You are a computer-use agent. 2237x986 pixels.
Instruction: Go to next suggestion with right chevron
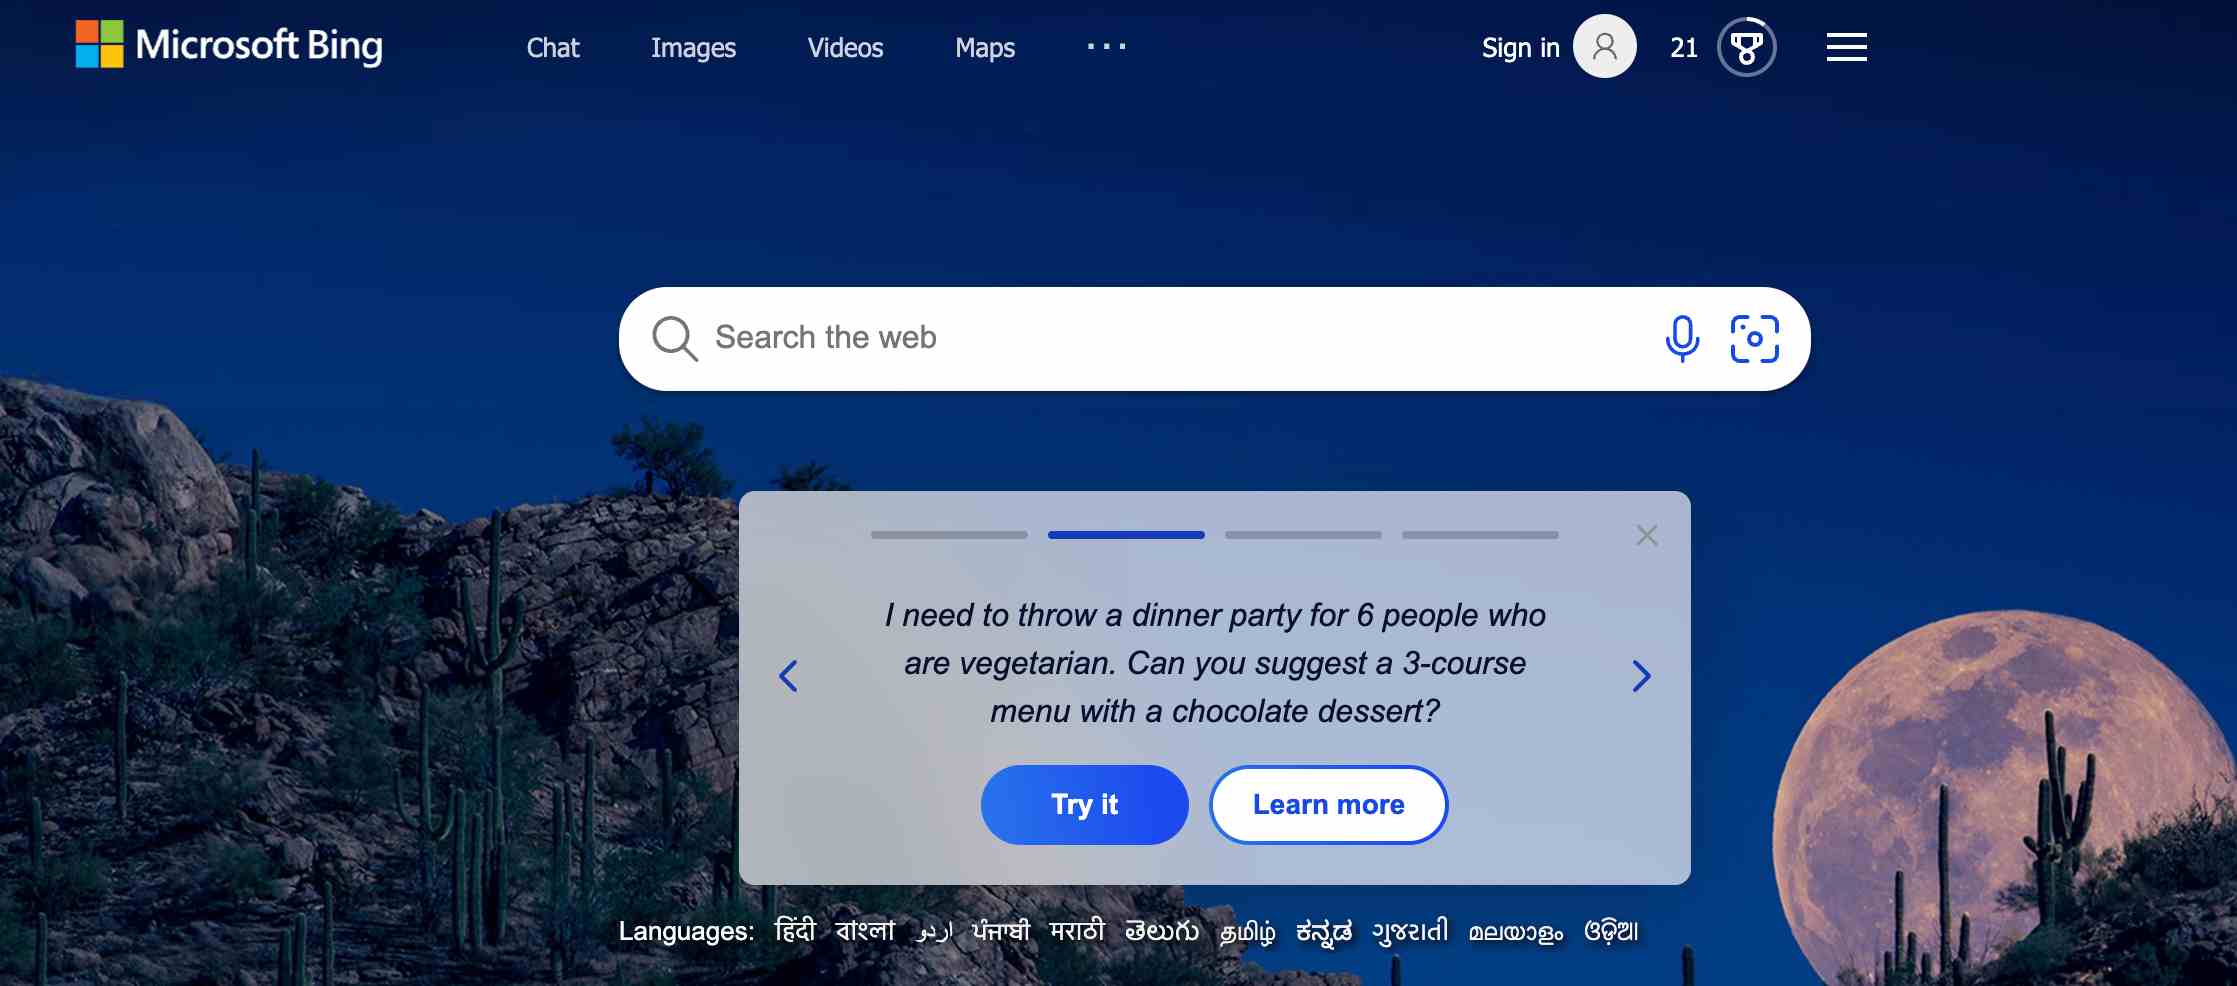[x=1641, y=676]
